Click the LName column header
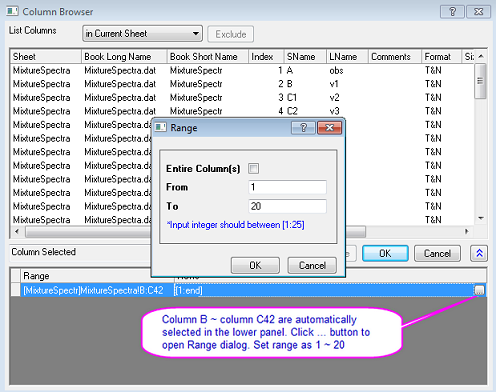 tap(347, 57)
